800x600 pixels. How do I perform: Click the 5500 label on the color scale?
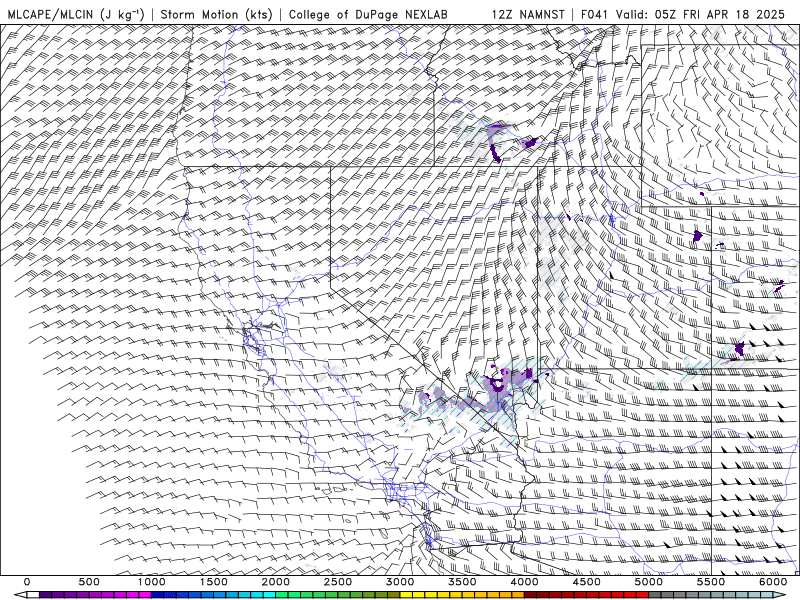click(712, 582)
